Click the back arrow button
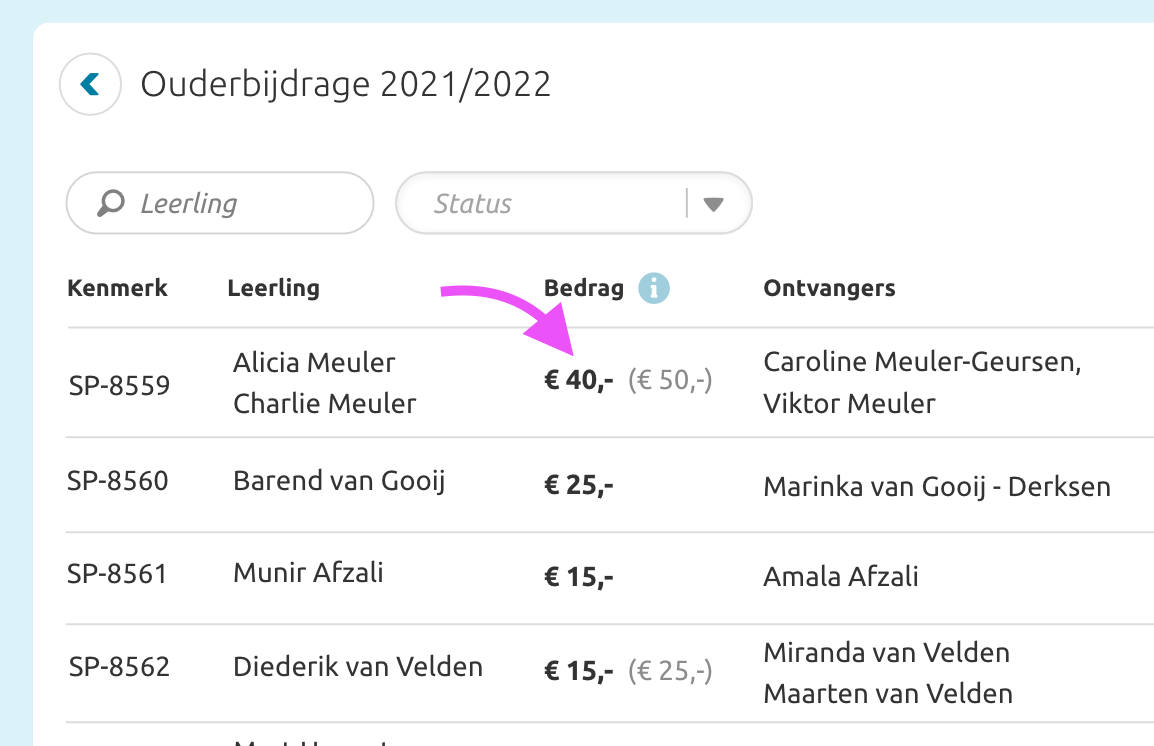 pos(91,84)
